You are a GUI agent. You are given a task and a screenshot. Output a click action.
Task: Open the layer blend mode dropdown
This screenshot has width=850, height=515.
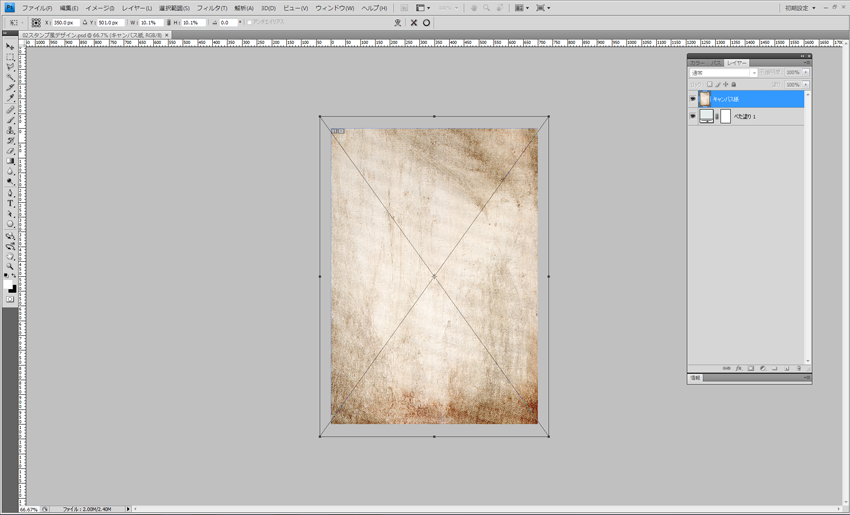click(723, 73)
